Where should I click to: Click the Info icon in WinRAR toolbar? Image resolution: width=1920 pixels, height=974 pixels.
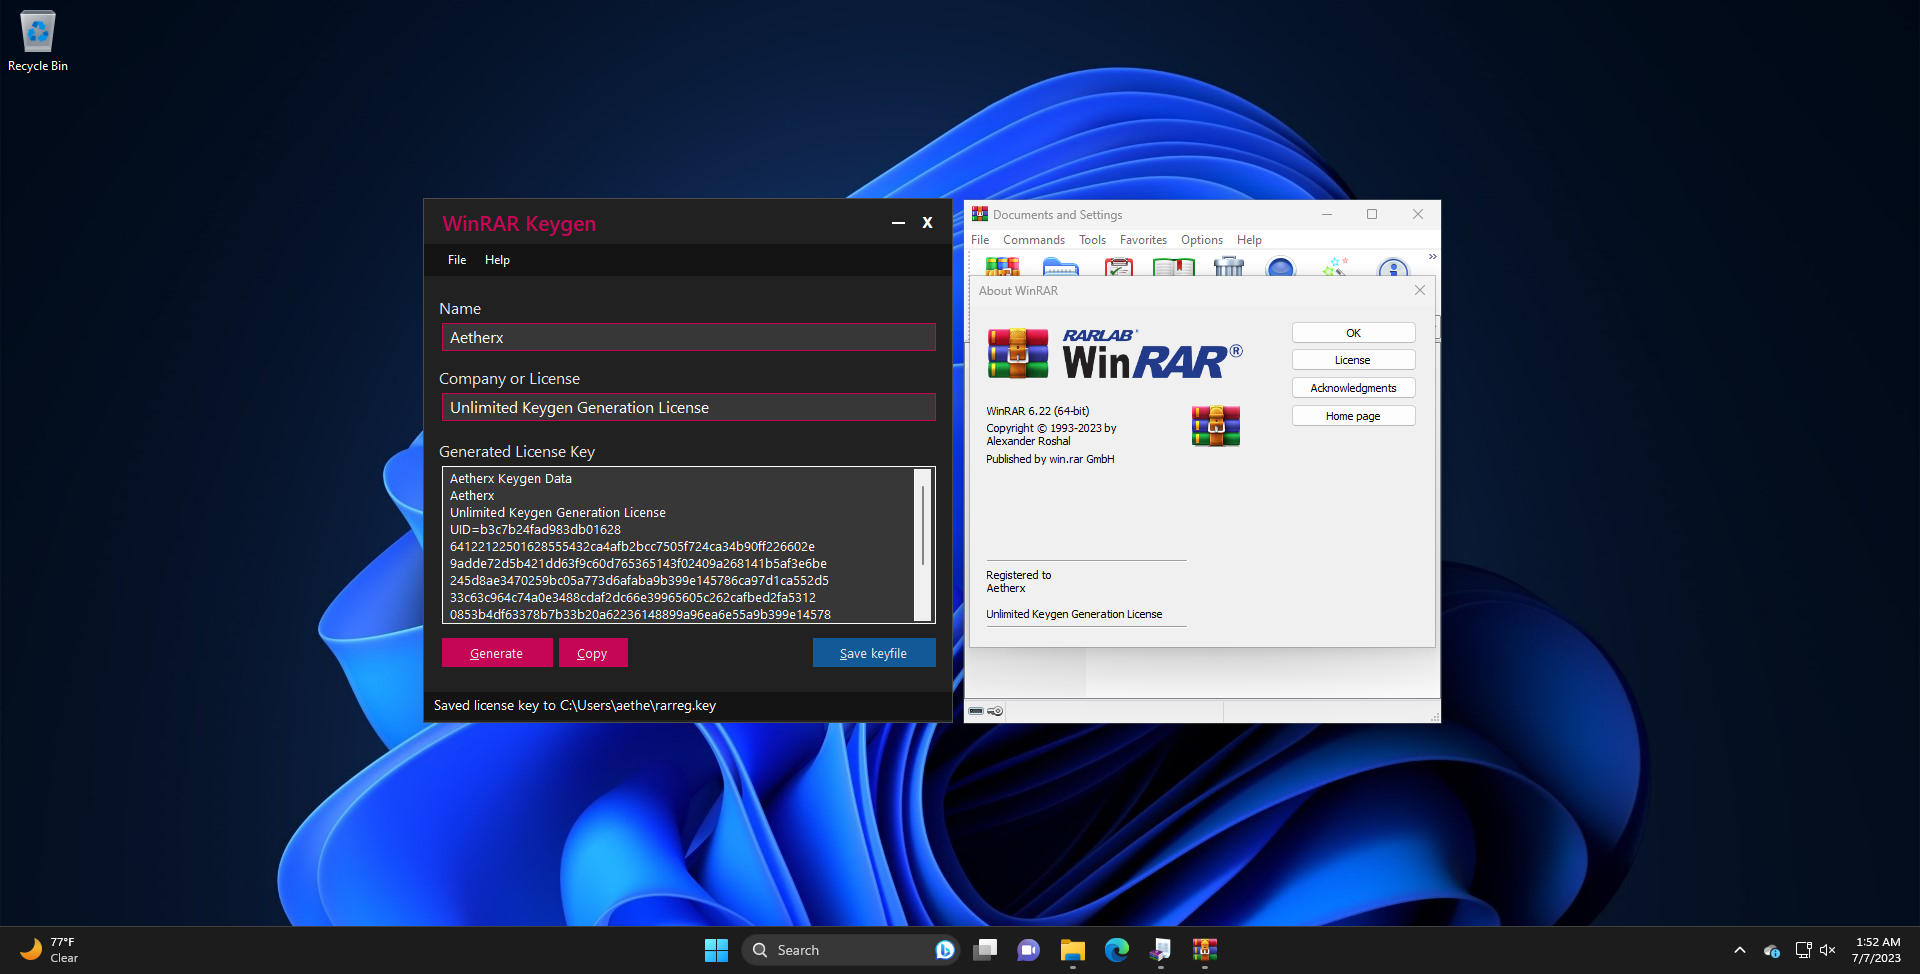1392,266
